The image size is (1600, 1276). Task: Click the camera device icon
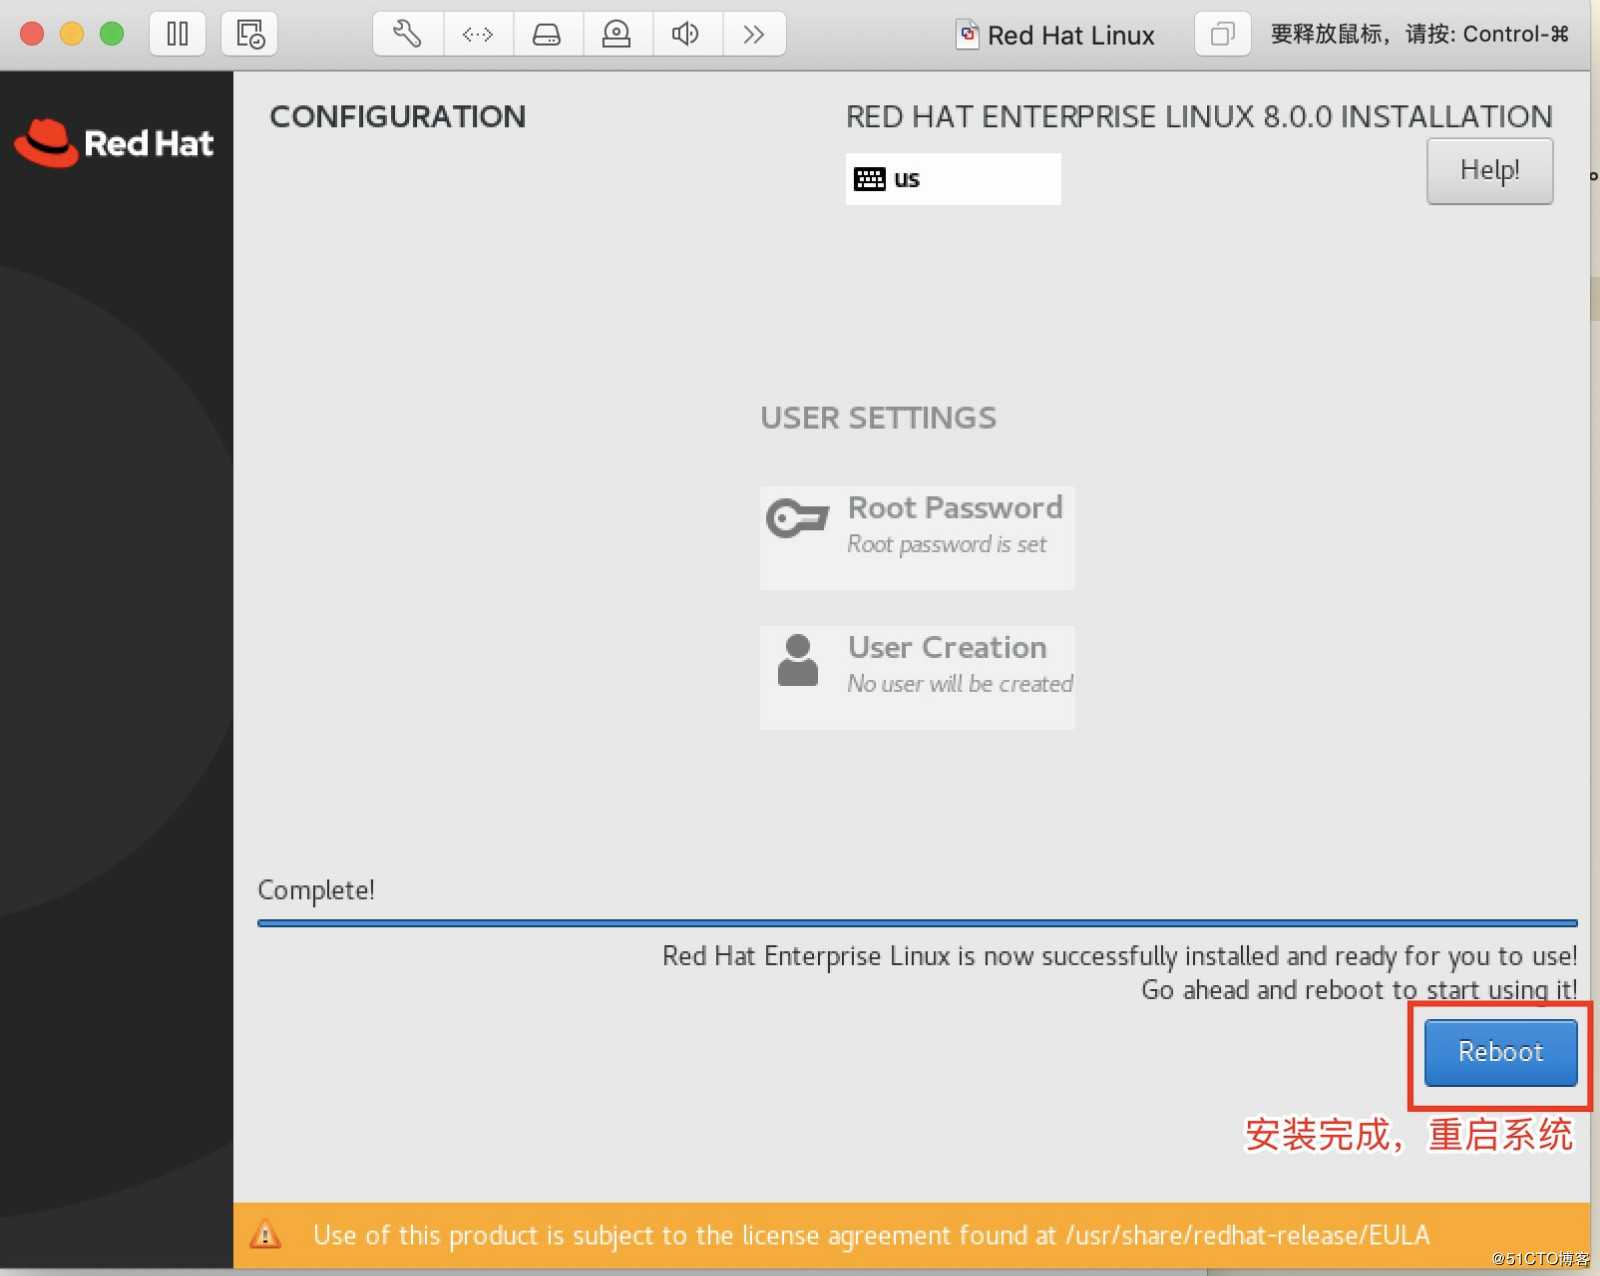[617, 34]
